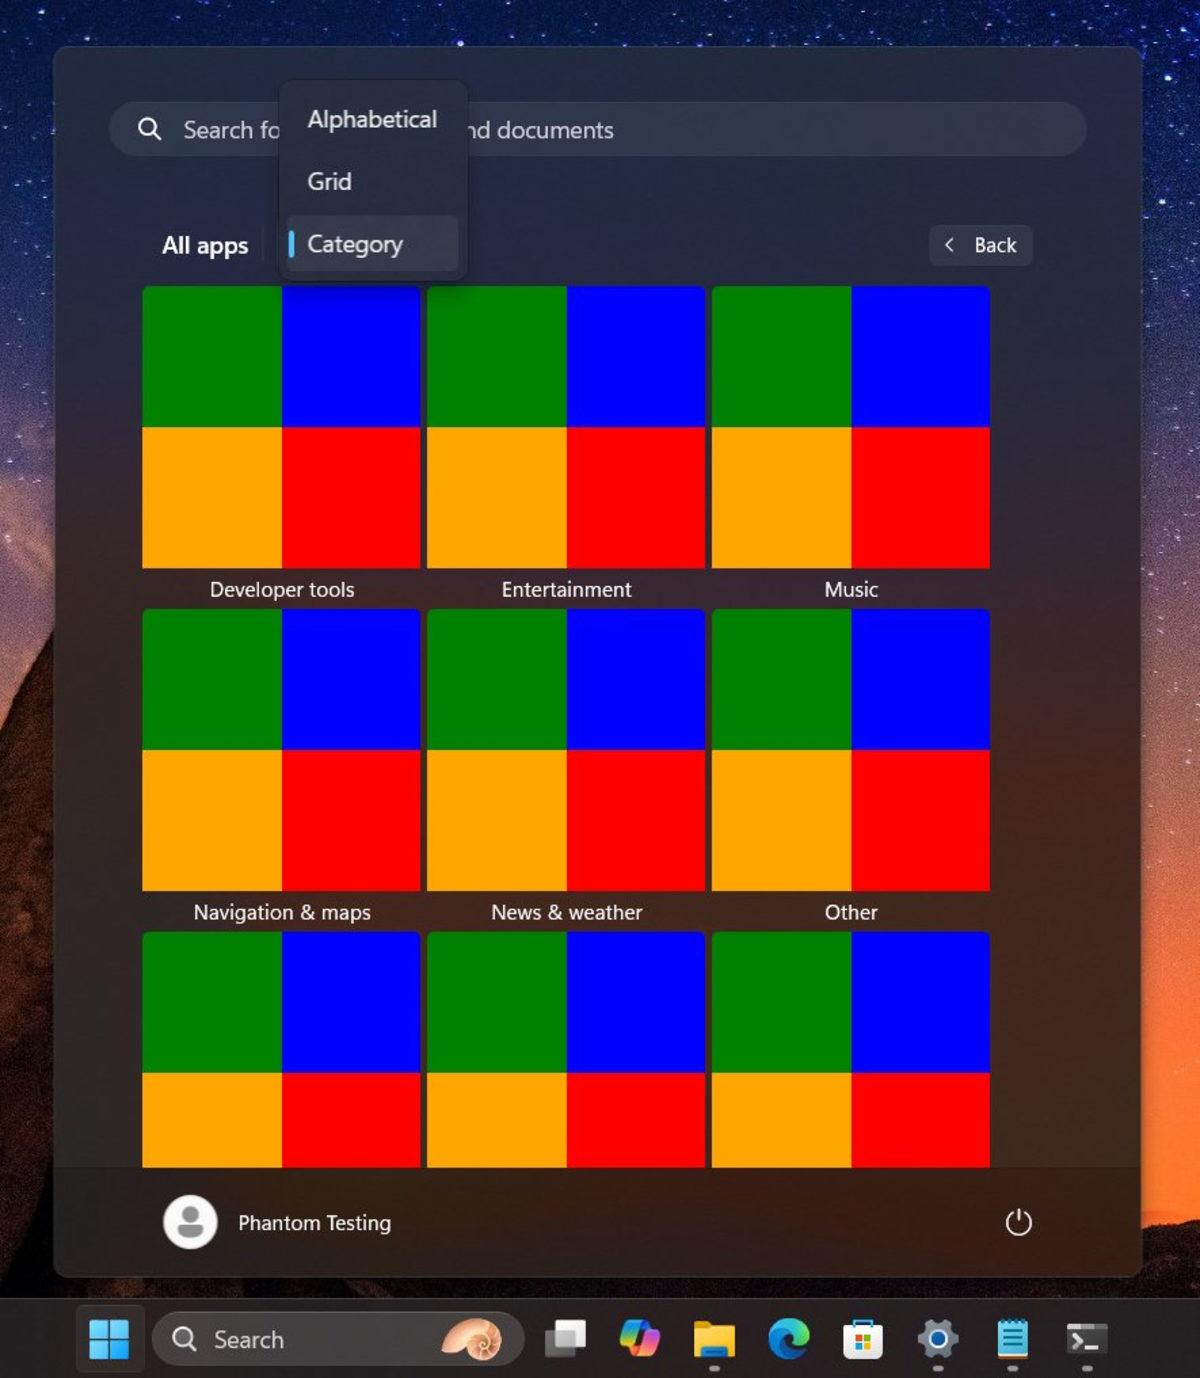1200x1378 pixels.
Task: Choose Alphabetical from the sorting menu
Action: (371, 119)
